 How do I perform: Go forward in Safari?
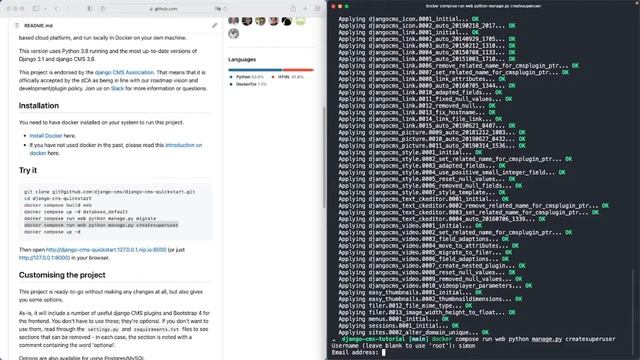pos(67,9)
